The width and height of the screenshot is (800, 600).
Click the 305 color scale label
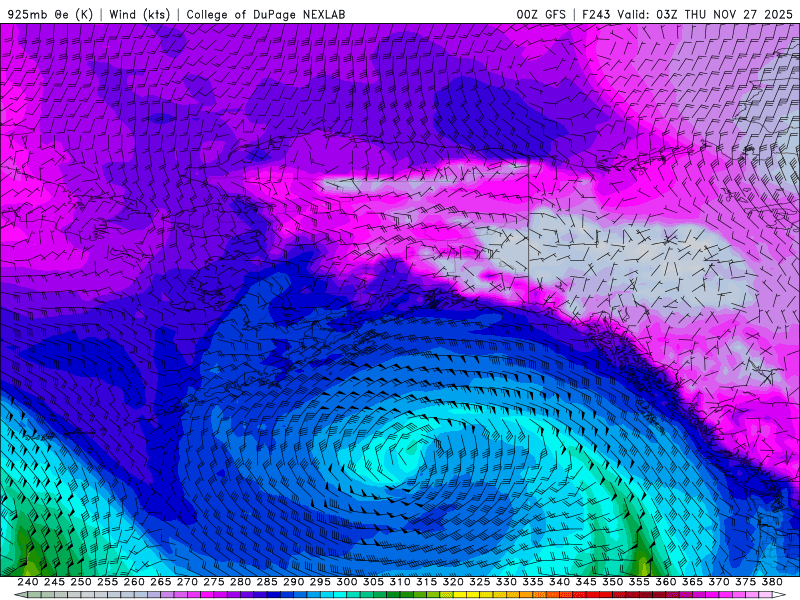tap(373, 582)
